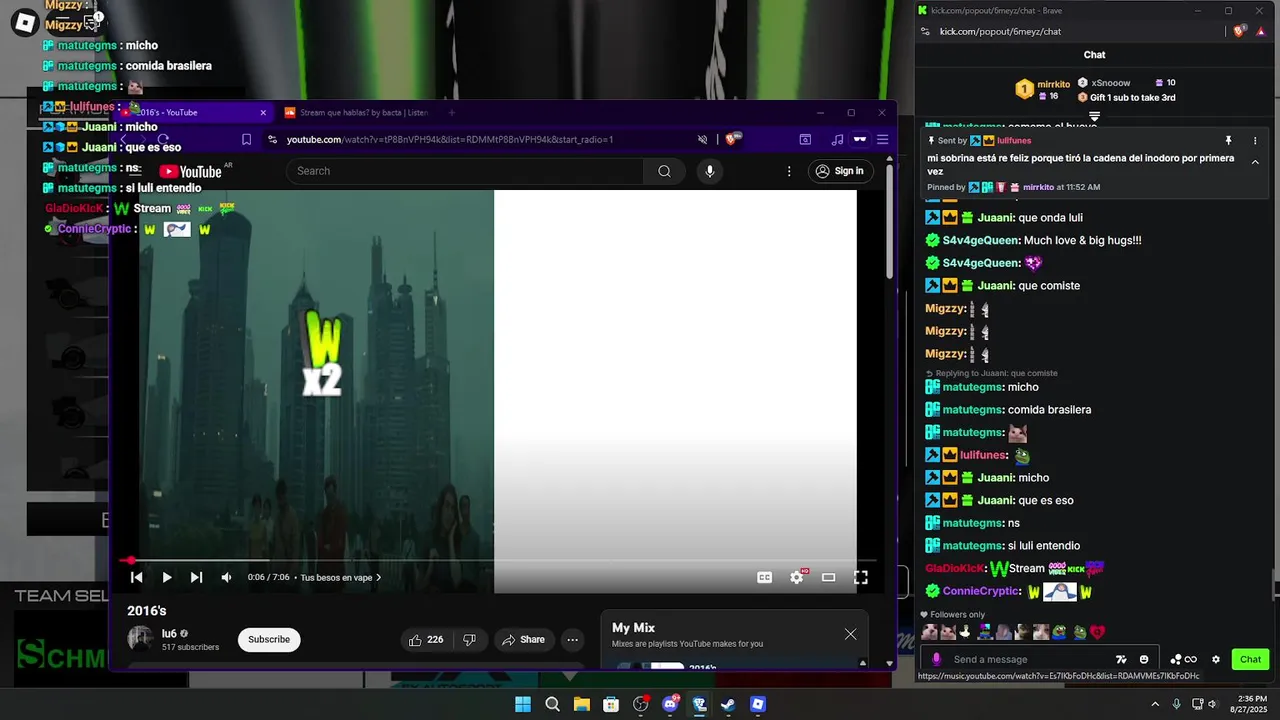The width and height of the screenshot is (1280, 720).
Task: Go to YouTube home via logo
Action: coord(190,172)
